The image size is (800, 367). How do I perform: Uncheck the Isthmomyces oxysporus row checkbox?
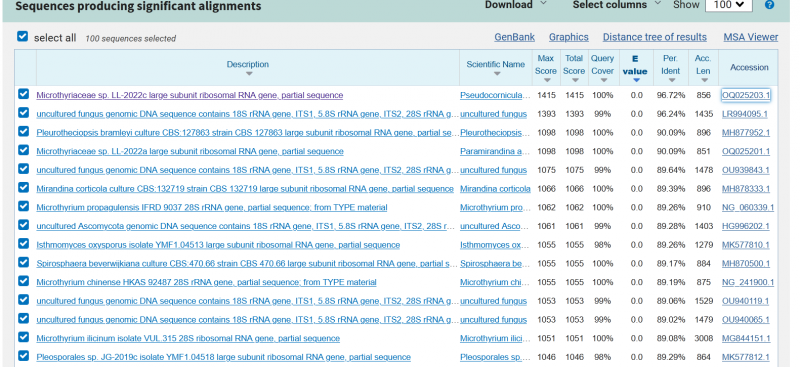click(23, 243)
